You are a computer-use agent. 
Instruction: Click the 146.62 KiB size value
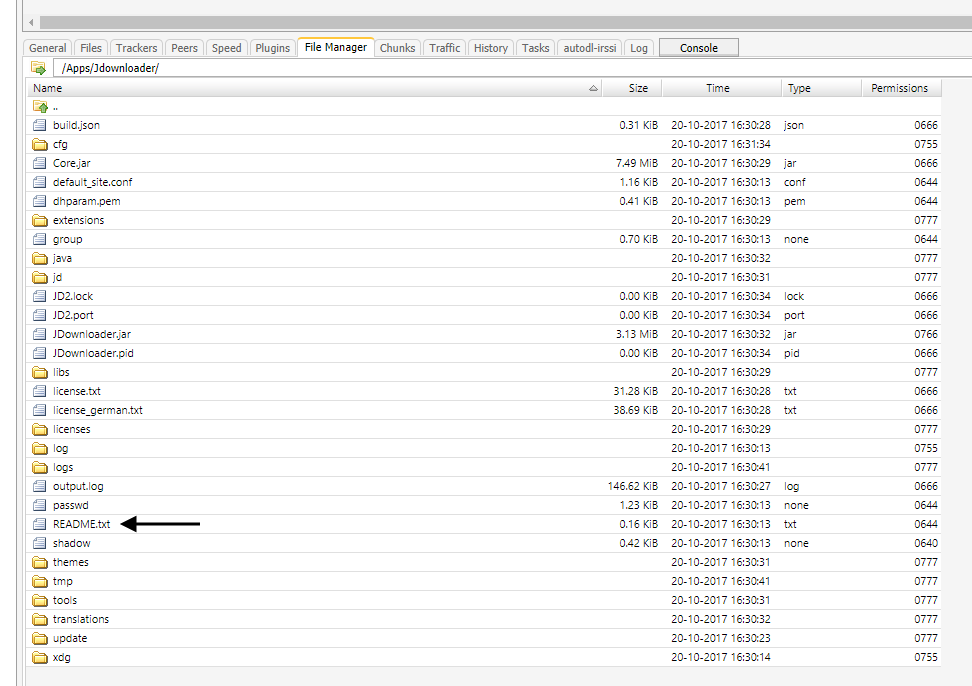click(x=632, y=486)
